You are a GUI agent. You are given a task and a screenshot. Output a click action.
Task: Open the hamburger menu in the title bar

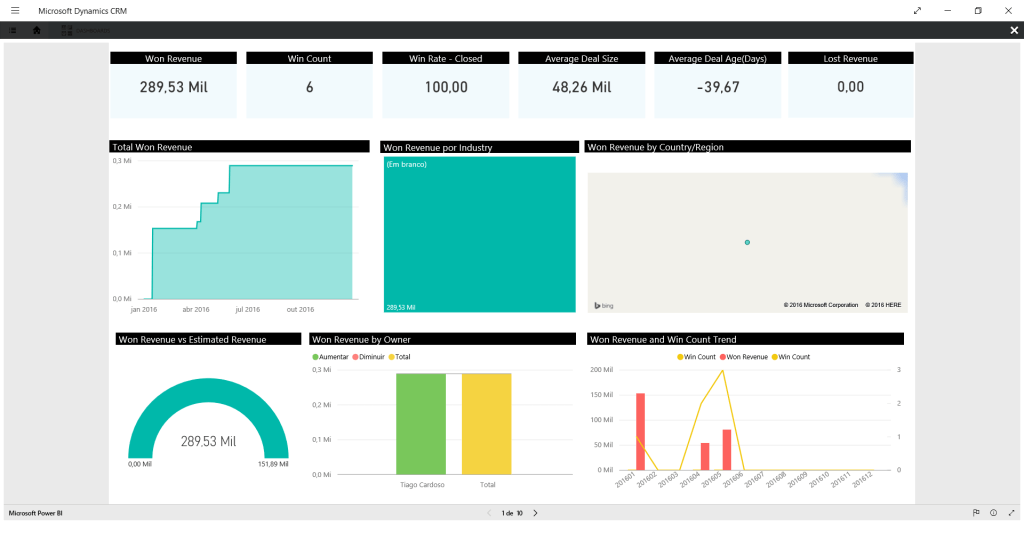click(15, 10)
